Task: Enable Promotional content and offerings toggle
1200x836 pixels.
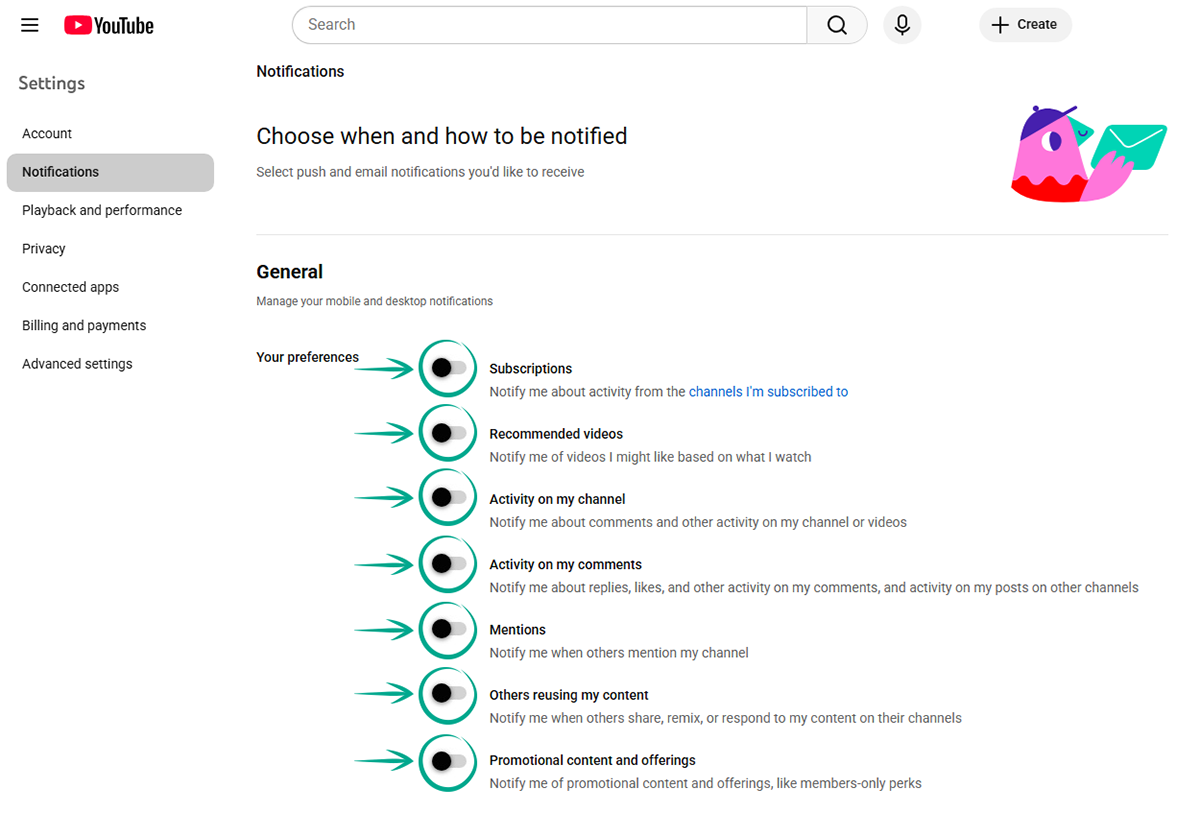Action: 448,761
